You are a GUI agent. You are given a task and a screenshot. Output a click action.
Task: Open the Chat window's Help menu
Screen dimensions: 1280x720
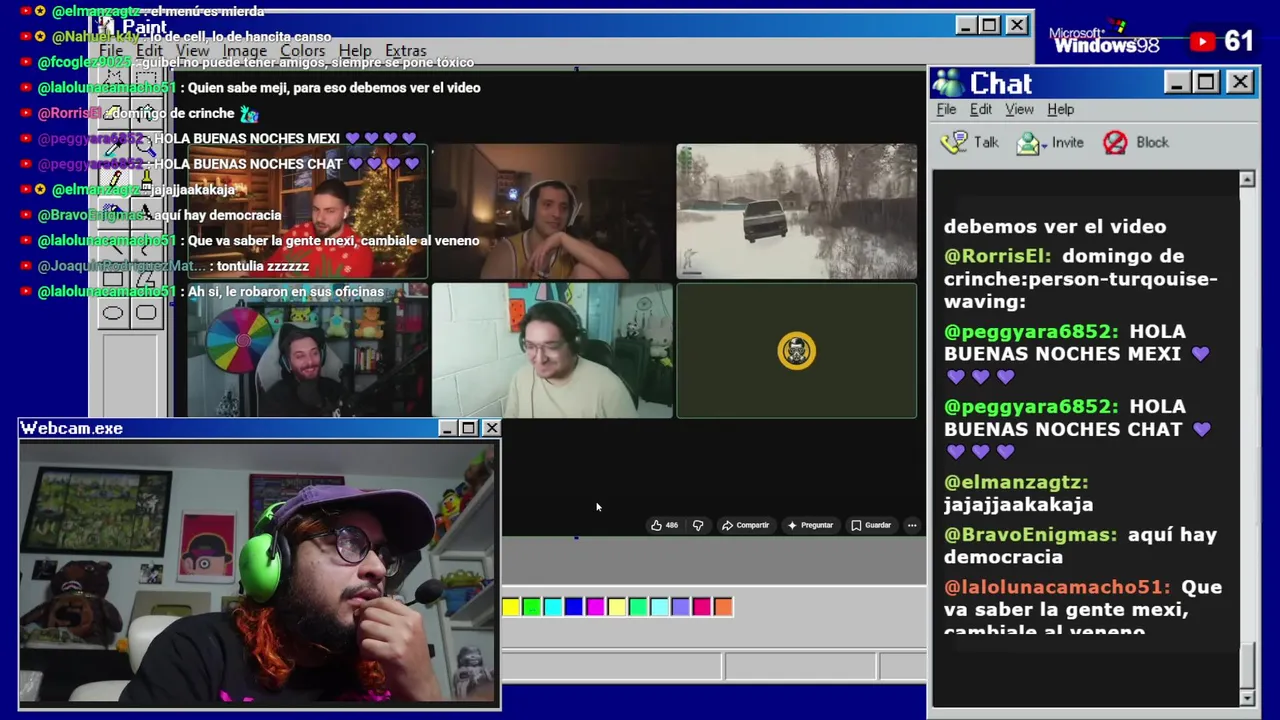[1061, 109]
